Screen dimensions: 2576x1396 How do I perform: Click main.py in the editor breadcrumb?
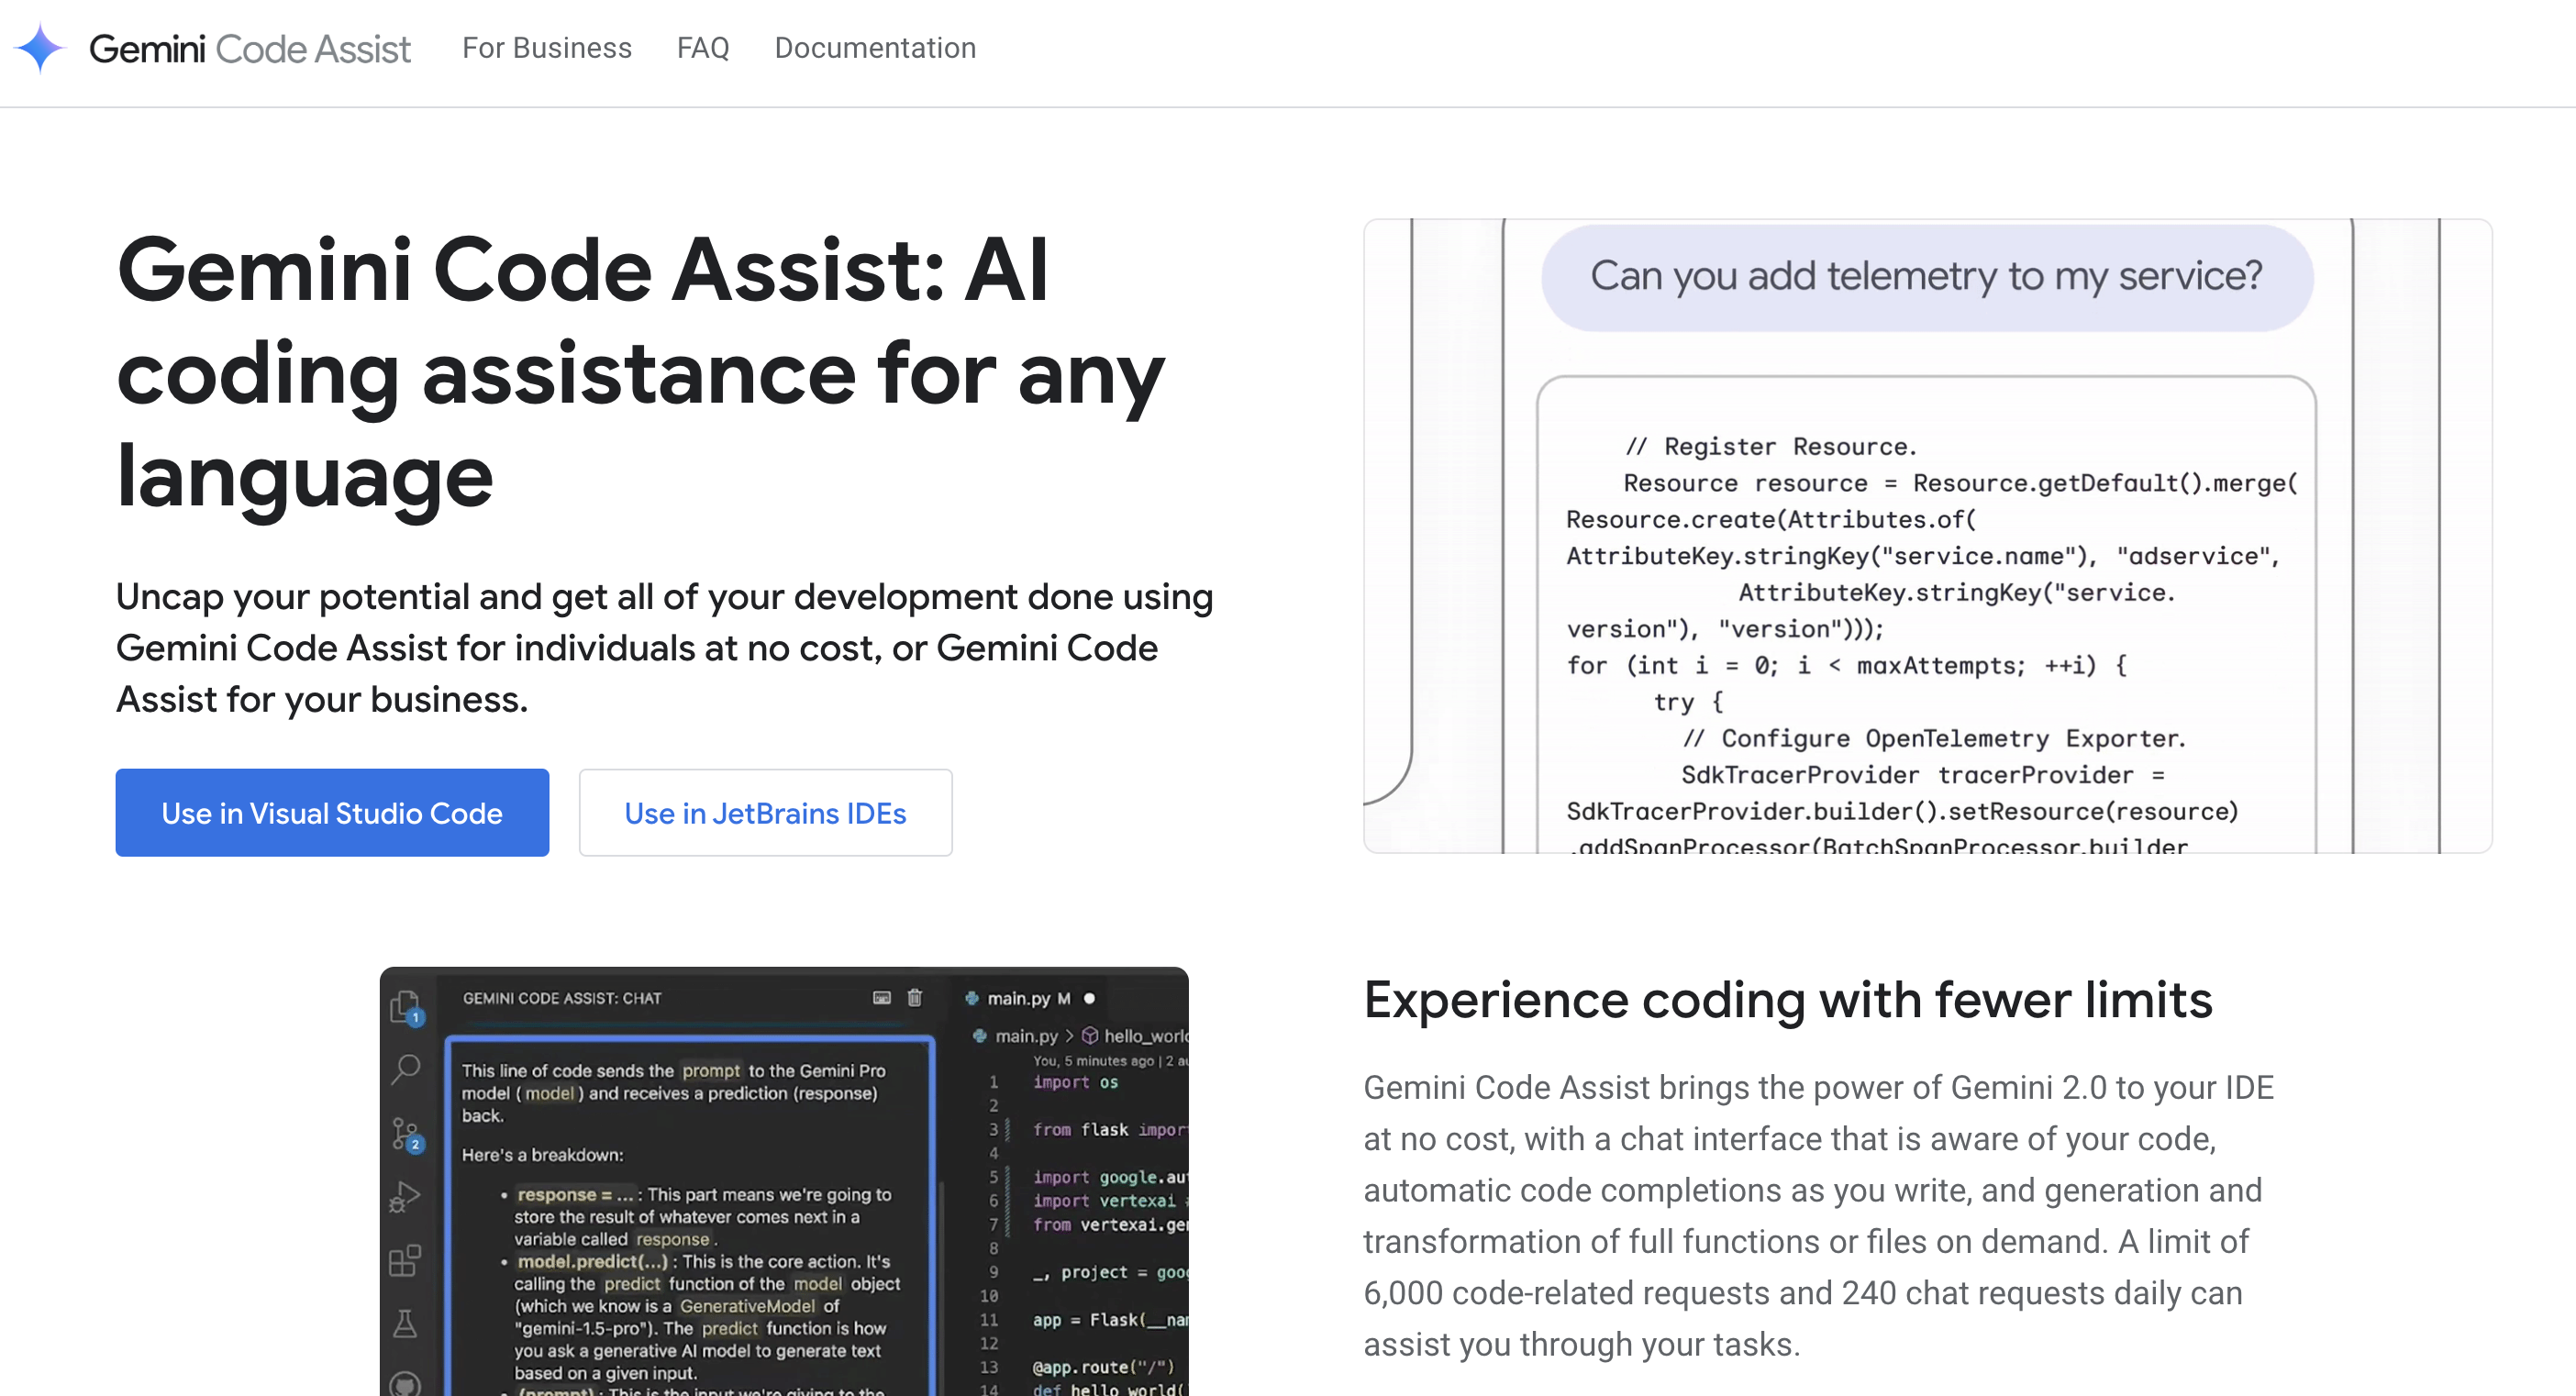(x=1026, y=1036)
